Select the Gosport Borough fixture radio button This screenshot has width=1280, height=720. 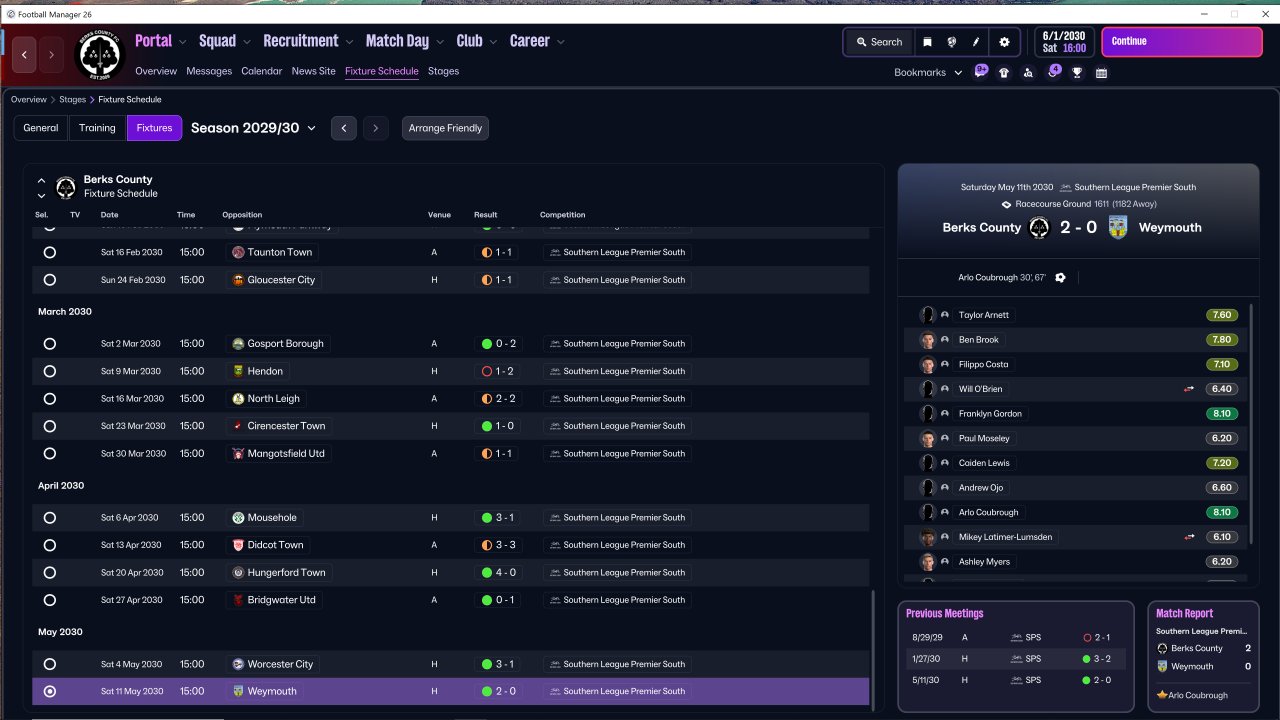pos(50,343)
